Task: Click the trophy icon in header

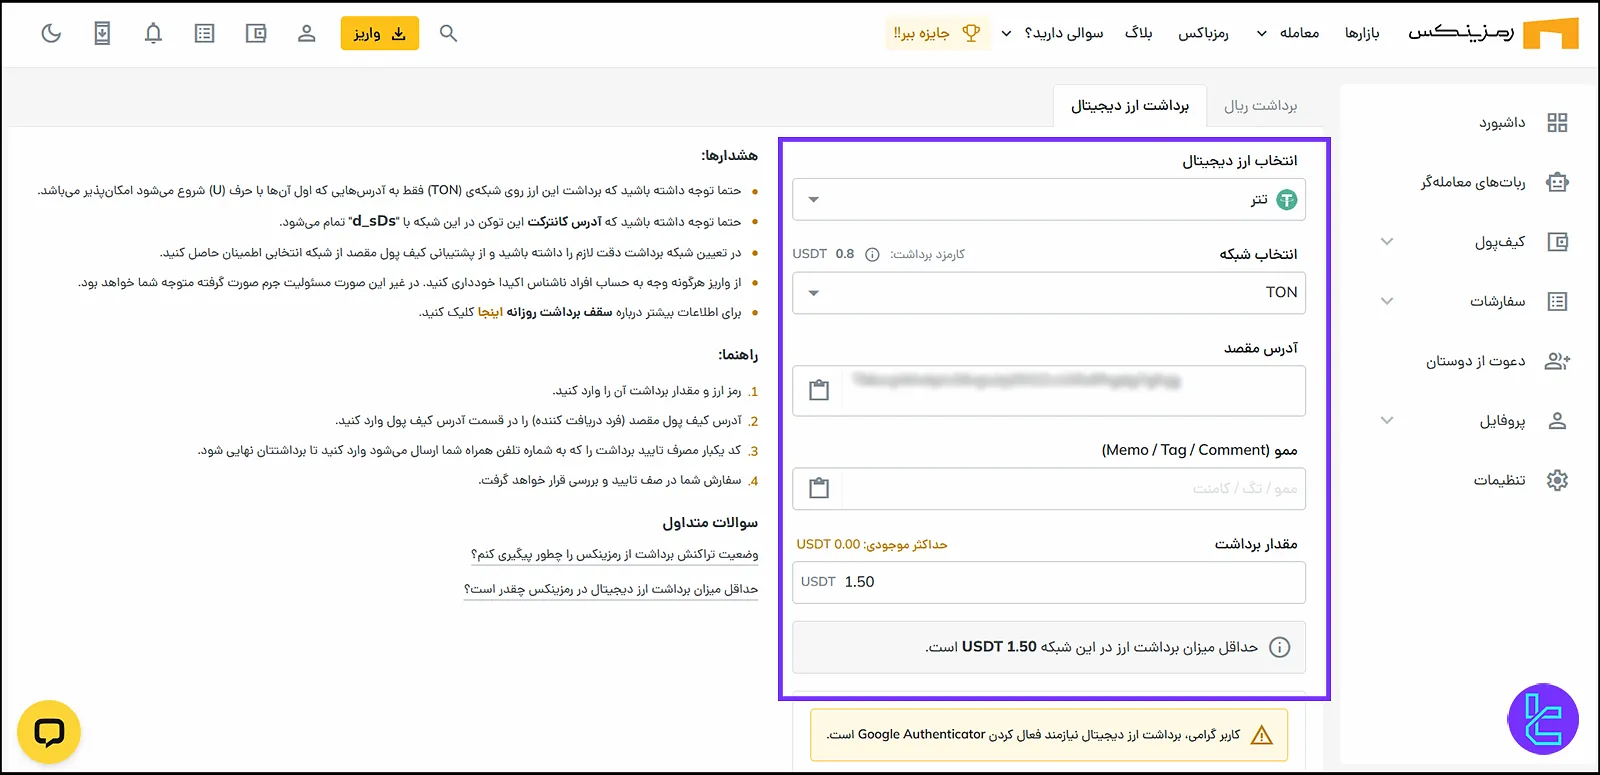Action: click(x=971, y=34)
